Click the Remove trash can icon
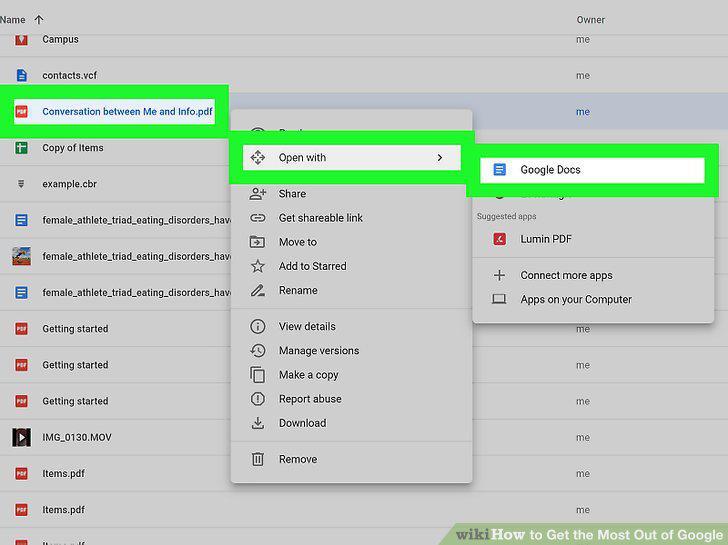728x545 pixels. (258, 459)
